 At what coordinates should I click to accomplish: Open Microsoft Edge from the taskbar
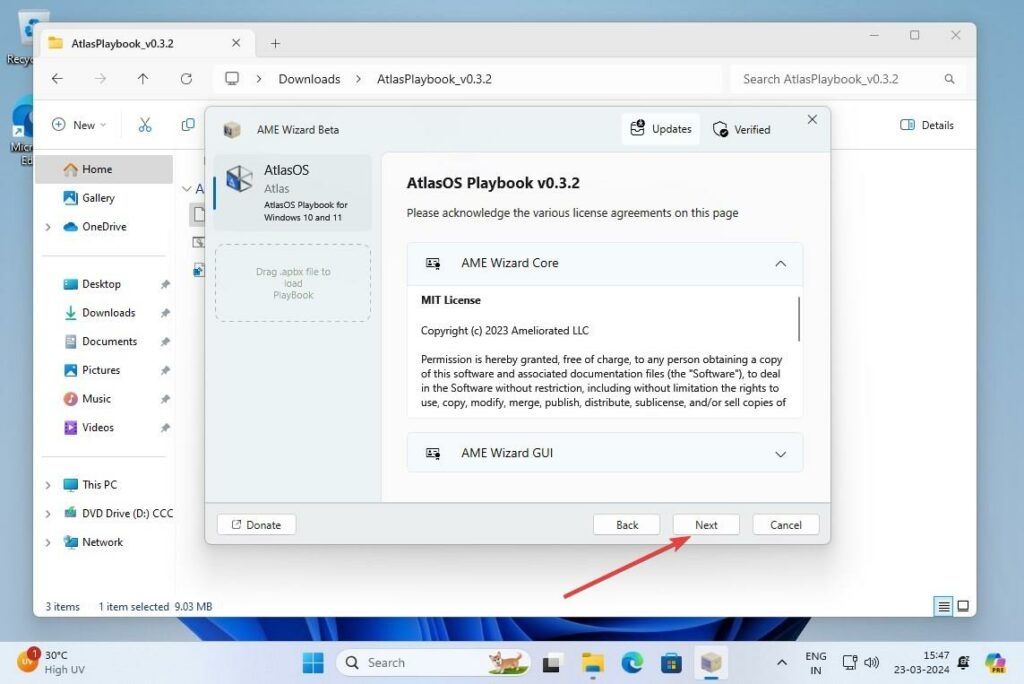click(632, 662)
